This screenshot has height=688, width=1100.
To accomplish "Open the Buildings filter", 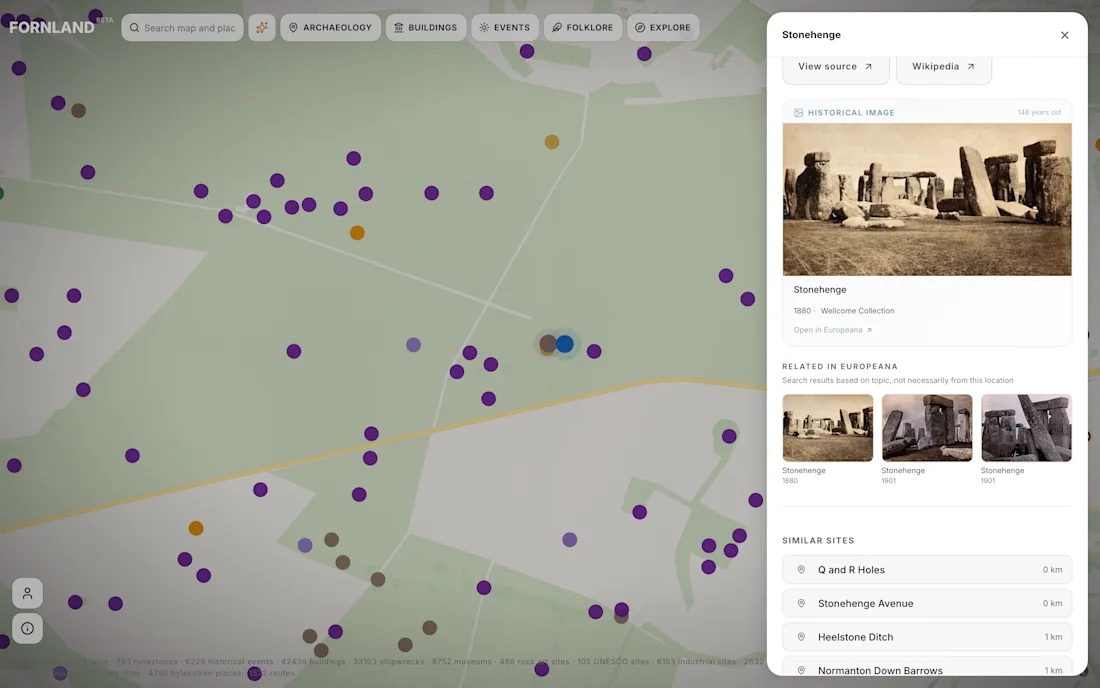I will [x=426, y=27].
